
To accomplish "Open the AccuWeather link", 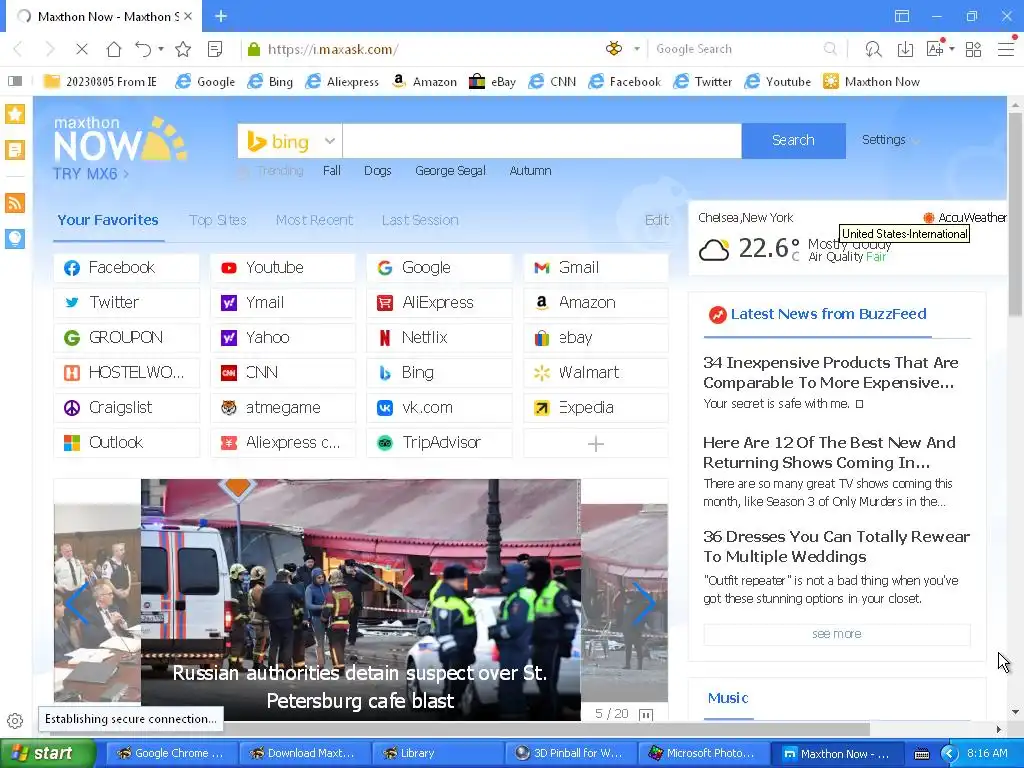I will point(965,217).
